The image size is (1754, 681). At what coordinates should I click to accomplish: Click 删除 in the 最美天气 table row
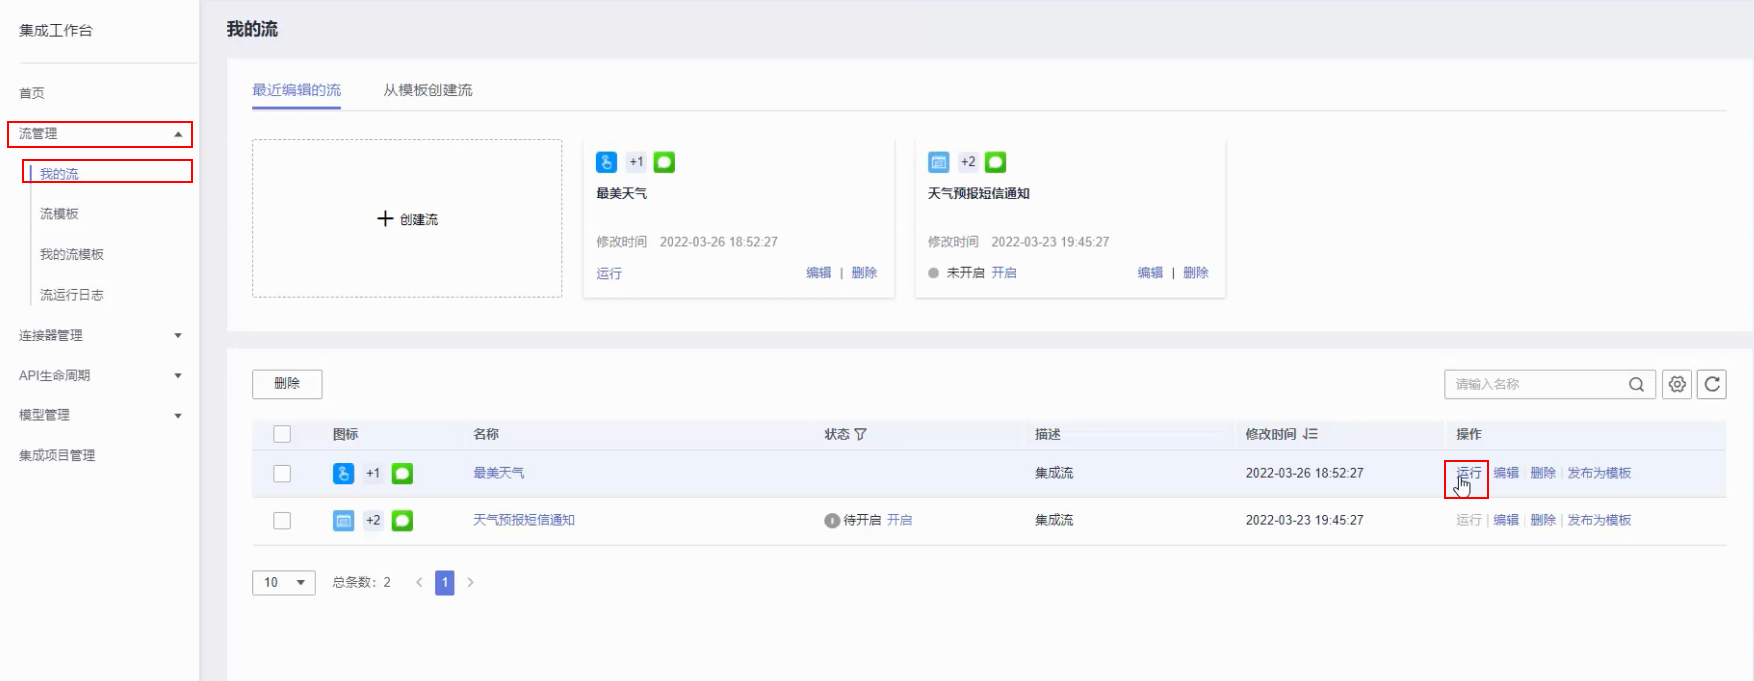(x=1543, y=473)
